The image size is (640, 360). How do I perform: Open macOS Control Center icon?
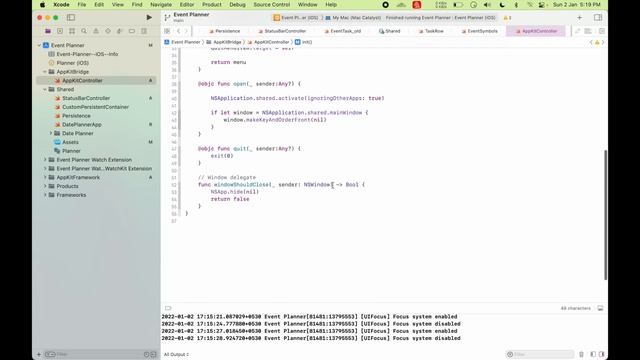pyautogui.click(x=541, y=4)
